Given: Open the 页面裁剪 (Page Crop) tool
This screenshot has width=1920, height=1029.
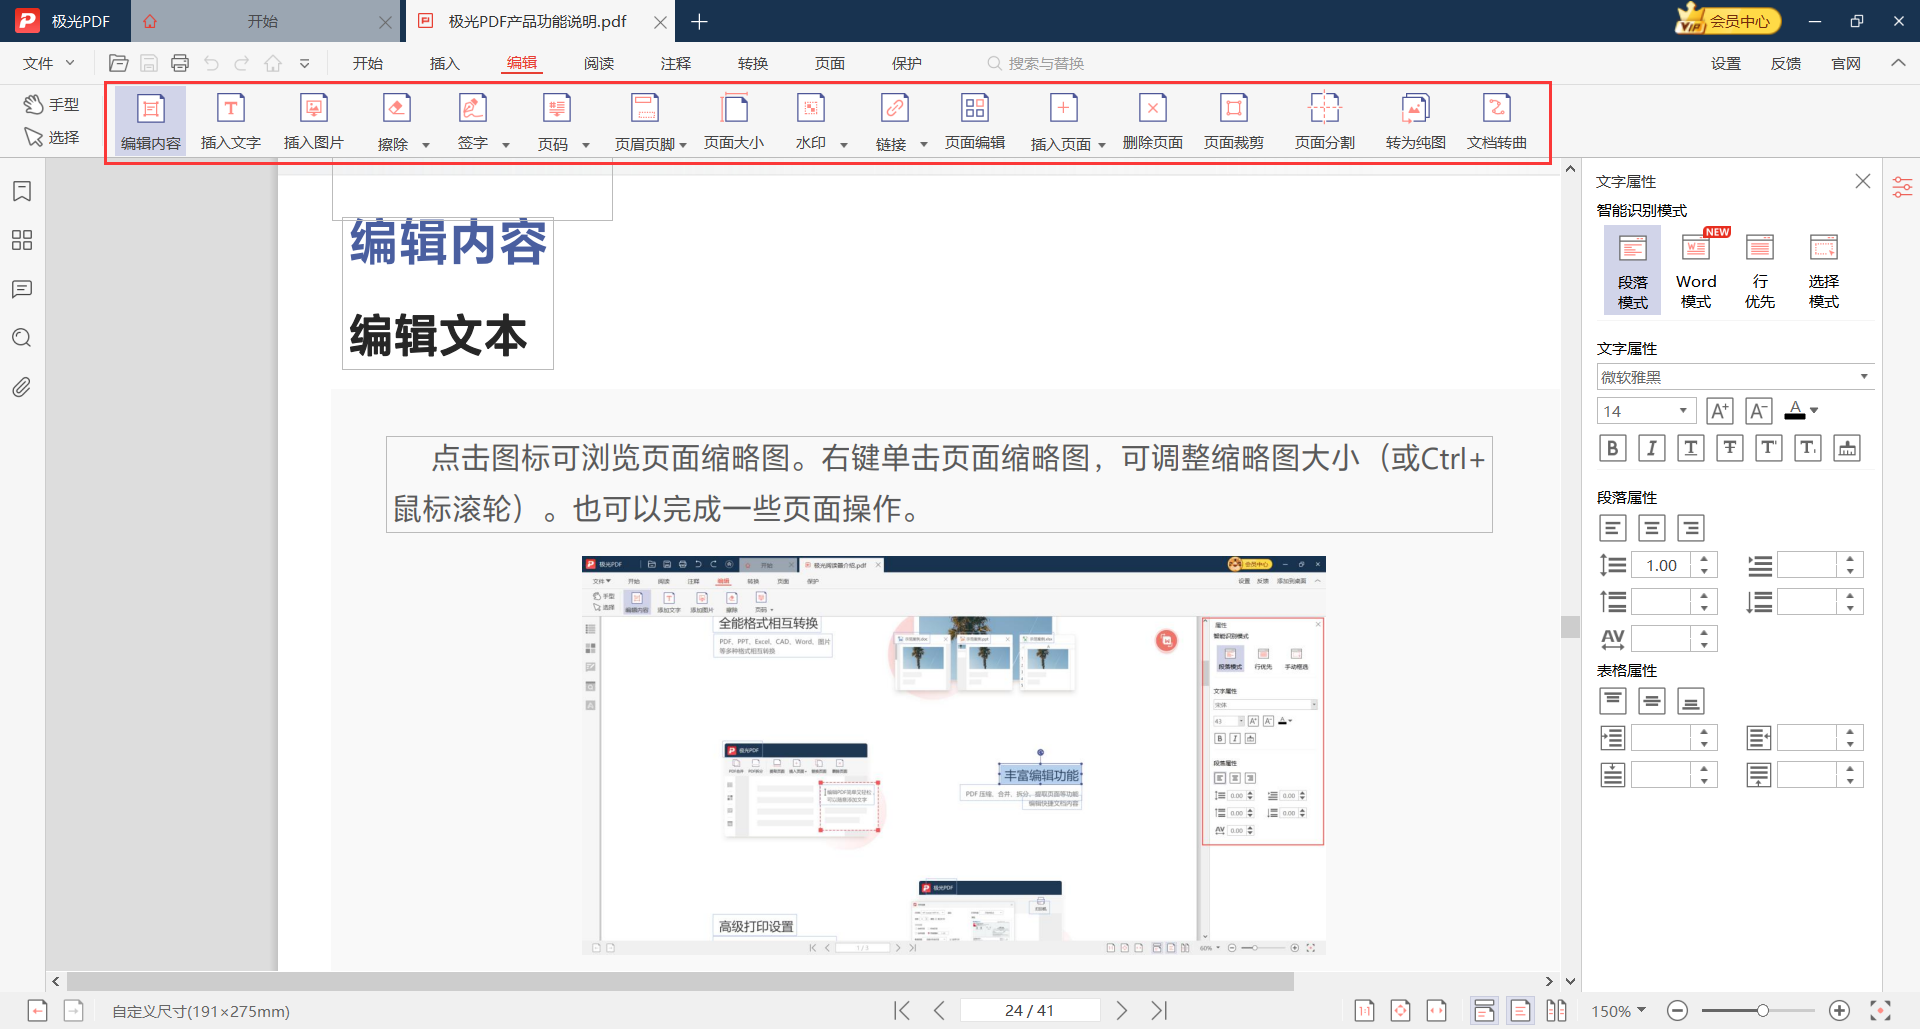Looking at the screenshot, I should tap(1233, 118).
